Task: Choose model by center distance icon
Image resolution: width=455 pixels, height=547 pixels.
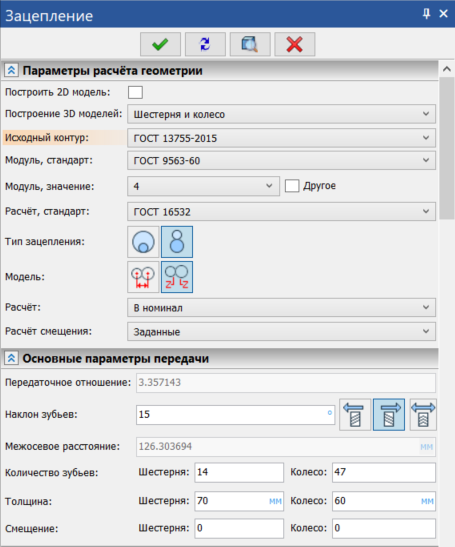Action: 143,277
